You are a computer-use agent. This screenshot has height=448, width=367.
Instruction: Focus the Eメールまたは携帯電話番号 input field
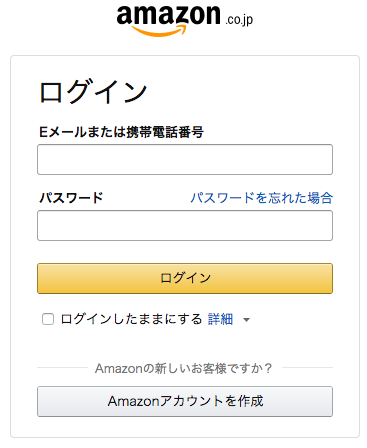(185, 159)
